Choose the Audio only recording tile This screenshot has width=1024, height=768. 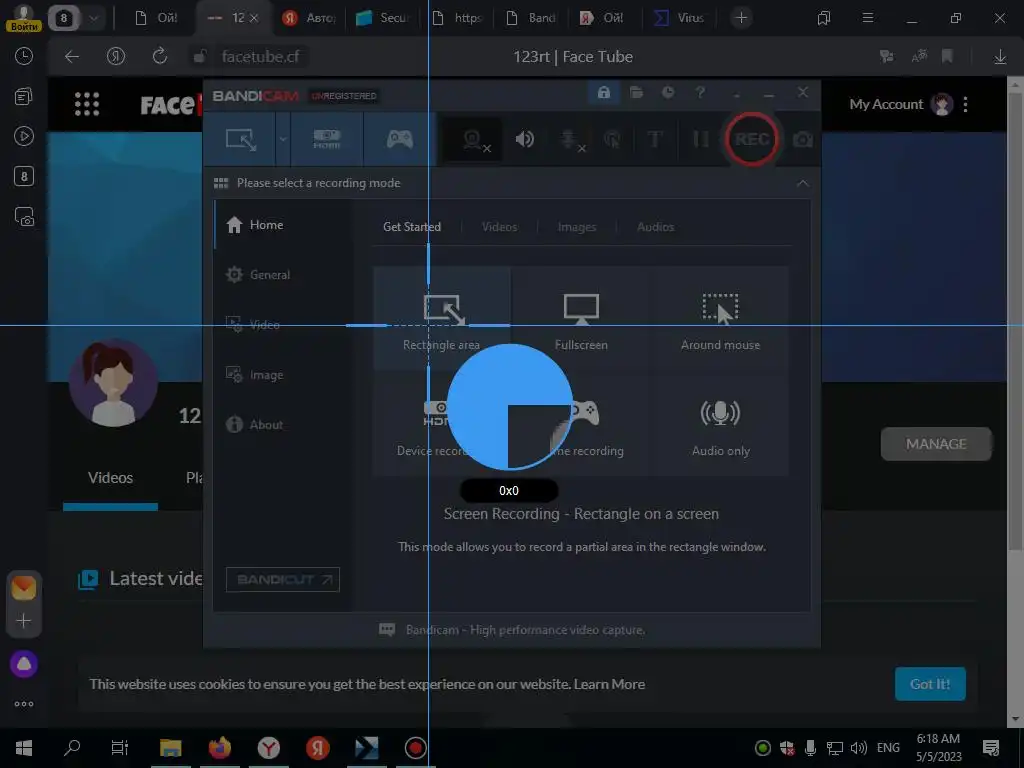click(x=720, y=424)
